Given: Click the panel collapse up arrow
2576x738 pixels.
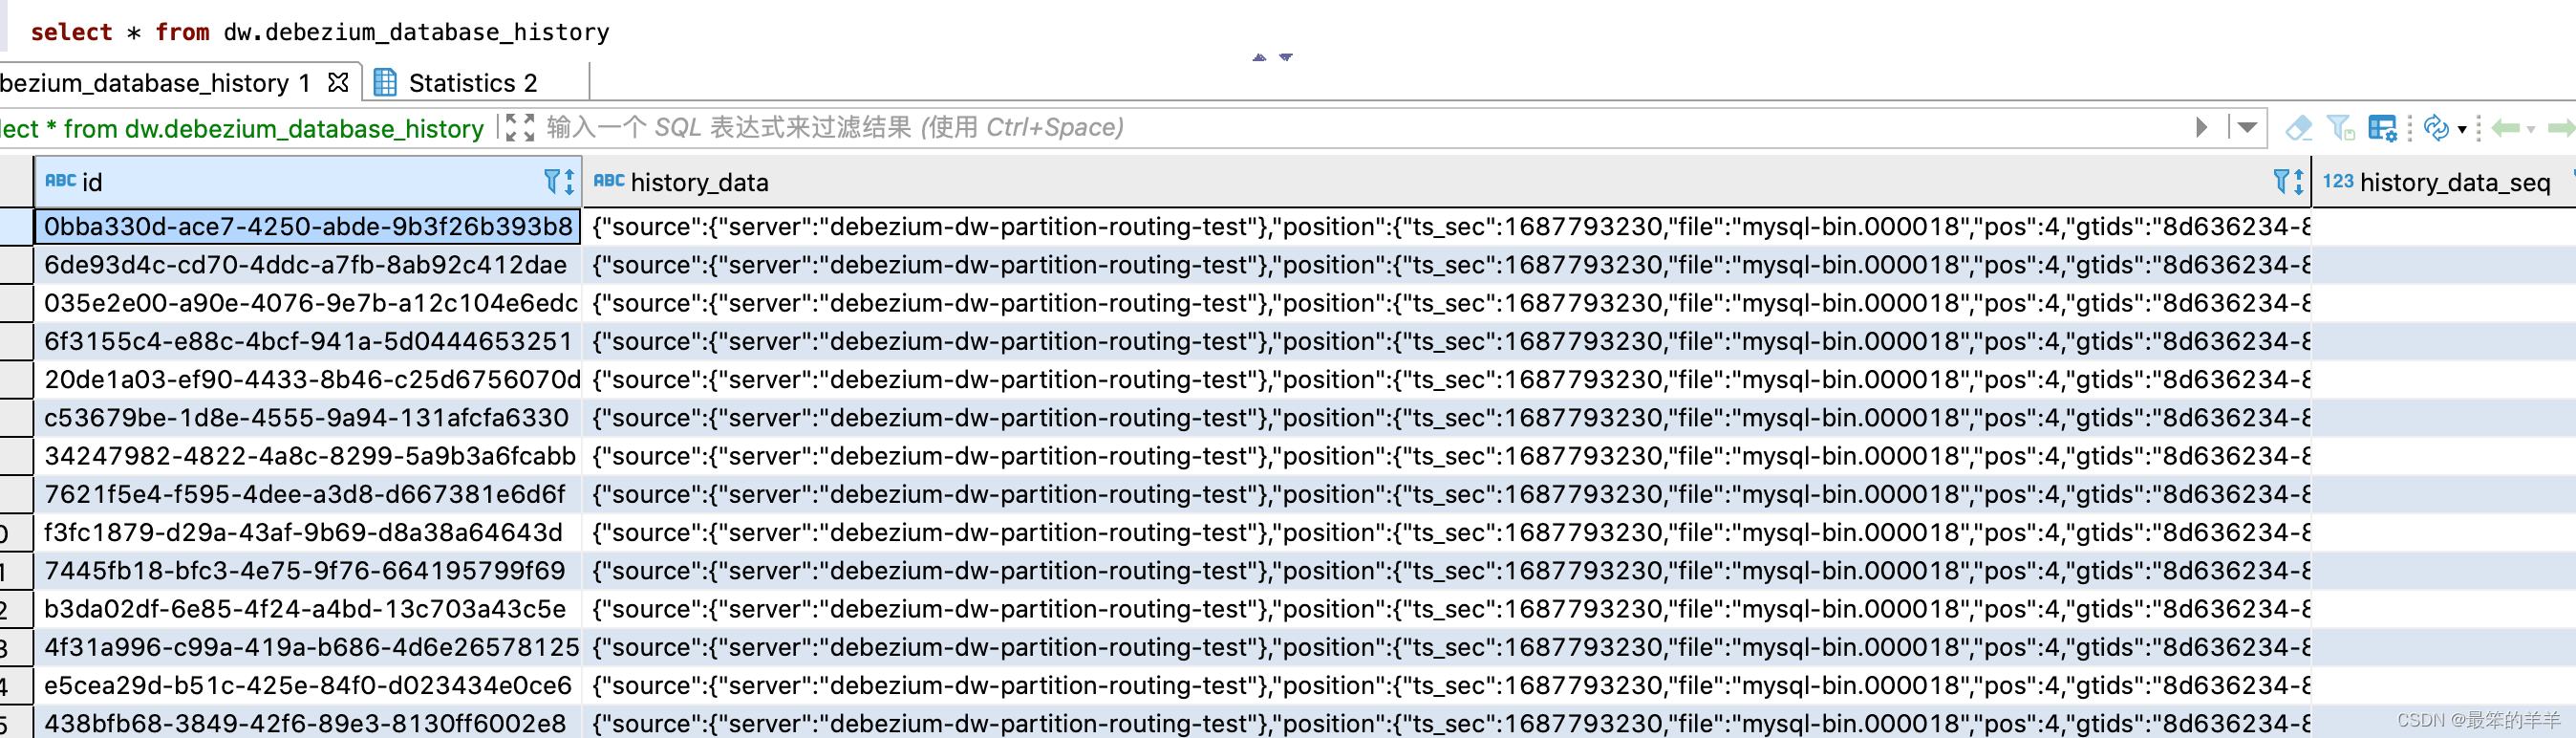Looking at the screenshot, I should coord(1259,57).
